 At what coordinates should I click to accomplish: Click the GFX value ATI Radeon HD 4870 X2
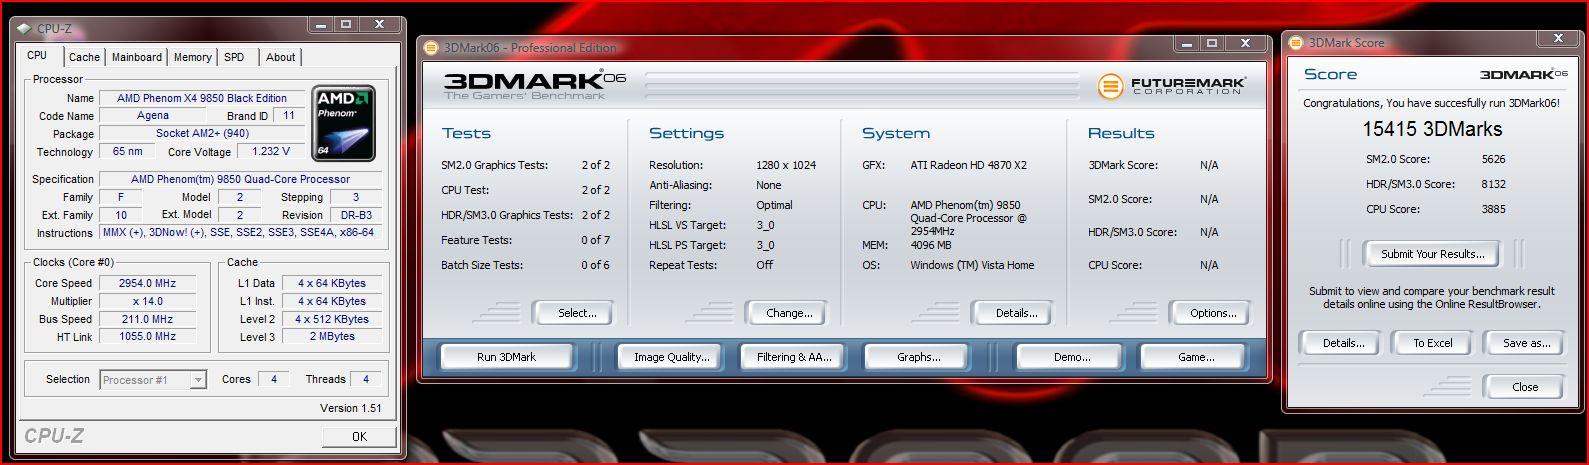click(x=969, y=165)
